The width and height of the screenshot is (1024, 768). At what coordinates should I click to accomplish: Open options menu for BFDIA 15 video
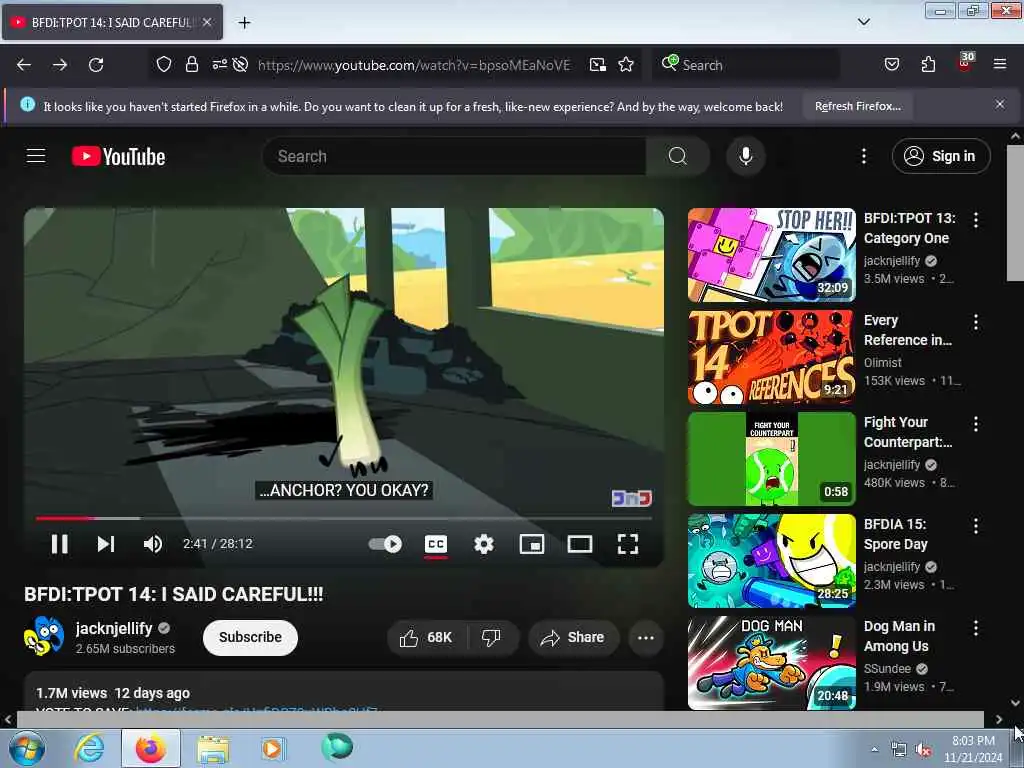(x=976, y=526)
